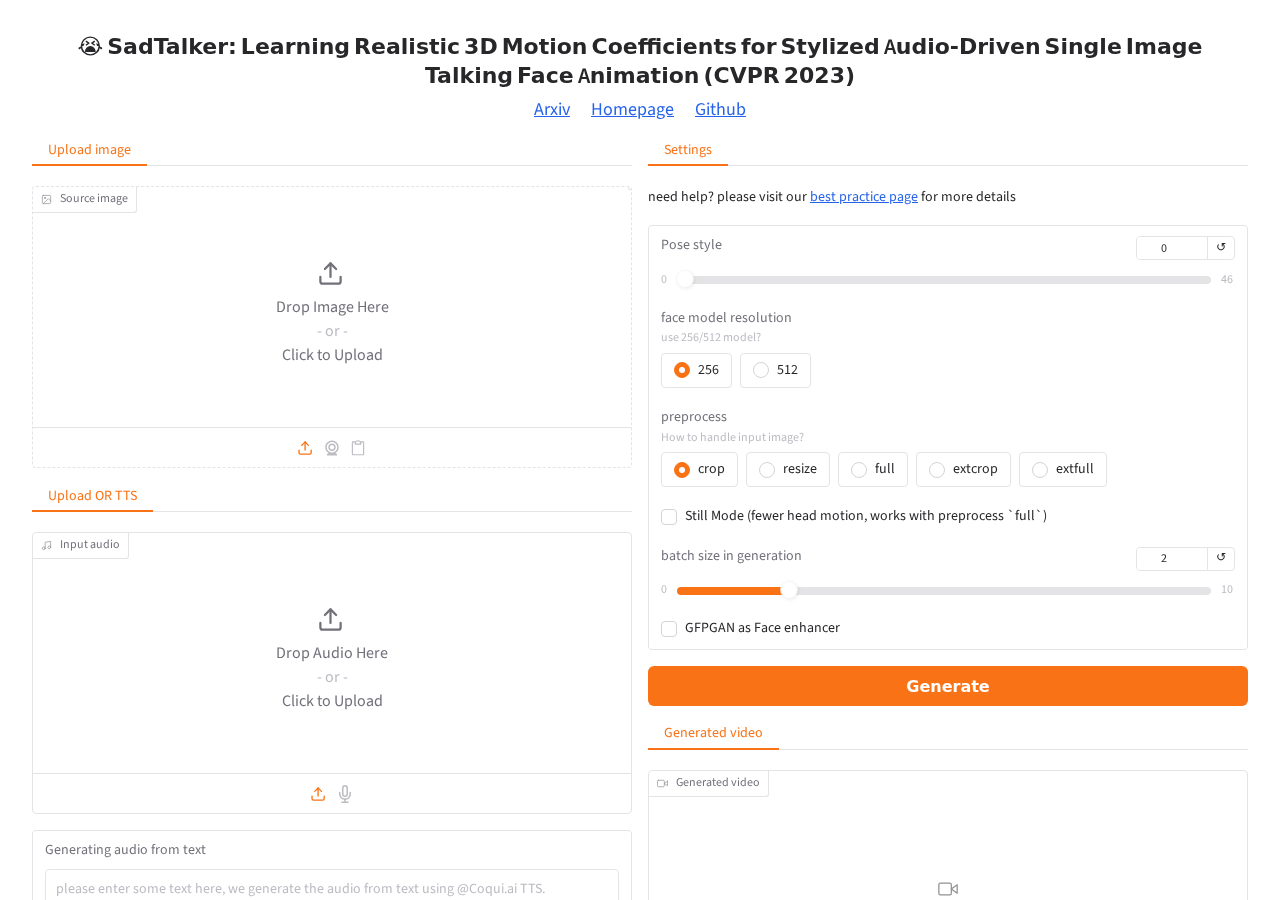Enable GFPGAN as Face enhancer
This screenshot has width=1280, height=900.
pyautogui.click(x=669, y=629)
